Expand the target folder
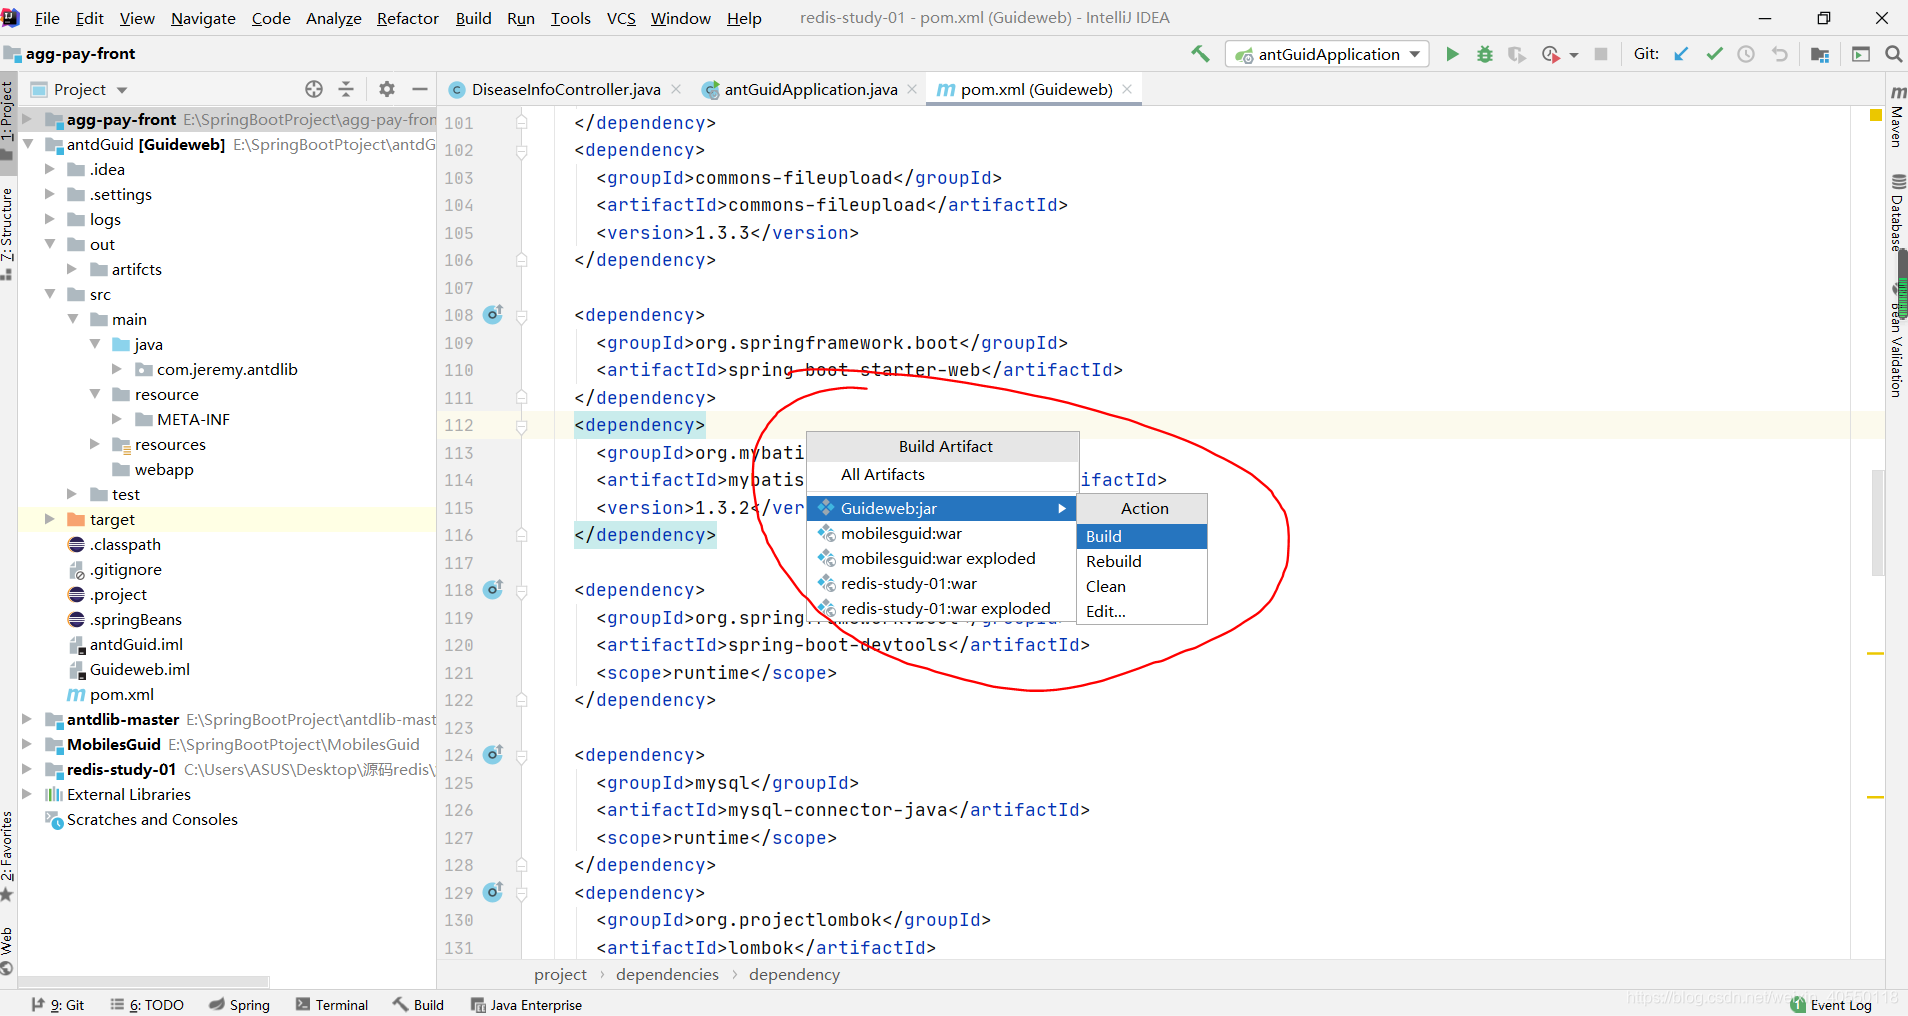 50,519
